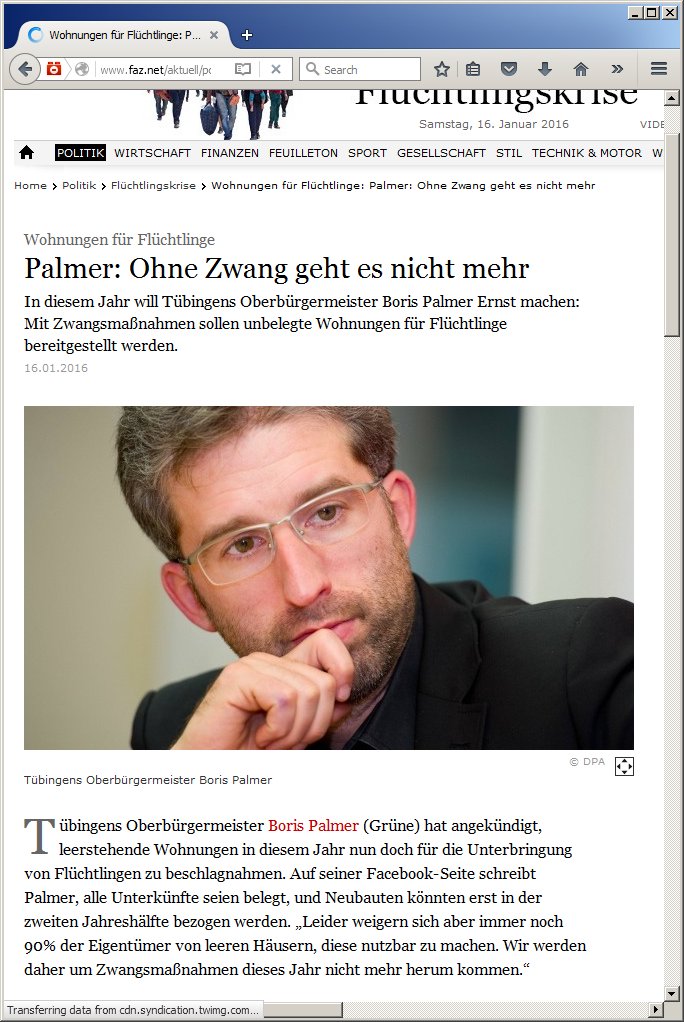Toggle reader view icon in address bar

[x=243, y=69]
